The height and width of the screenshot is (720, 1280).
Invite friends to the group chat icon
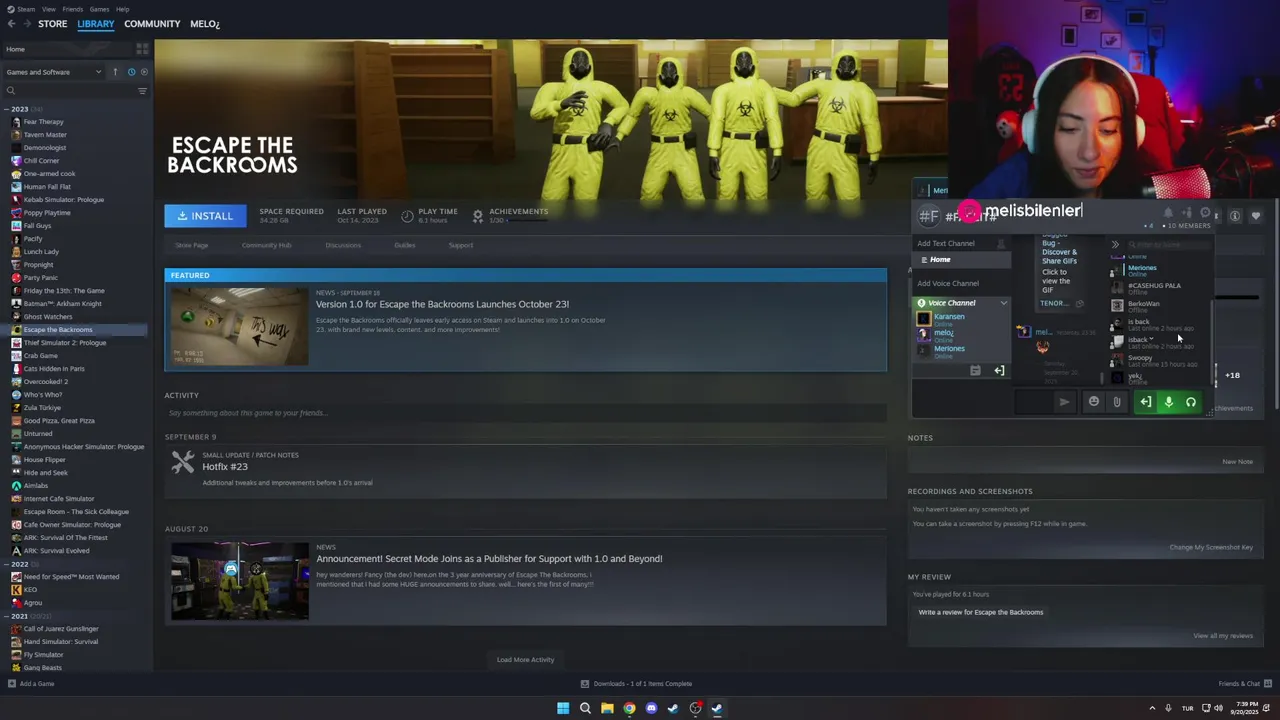click(1187, 213)
